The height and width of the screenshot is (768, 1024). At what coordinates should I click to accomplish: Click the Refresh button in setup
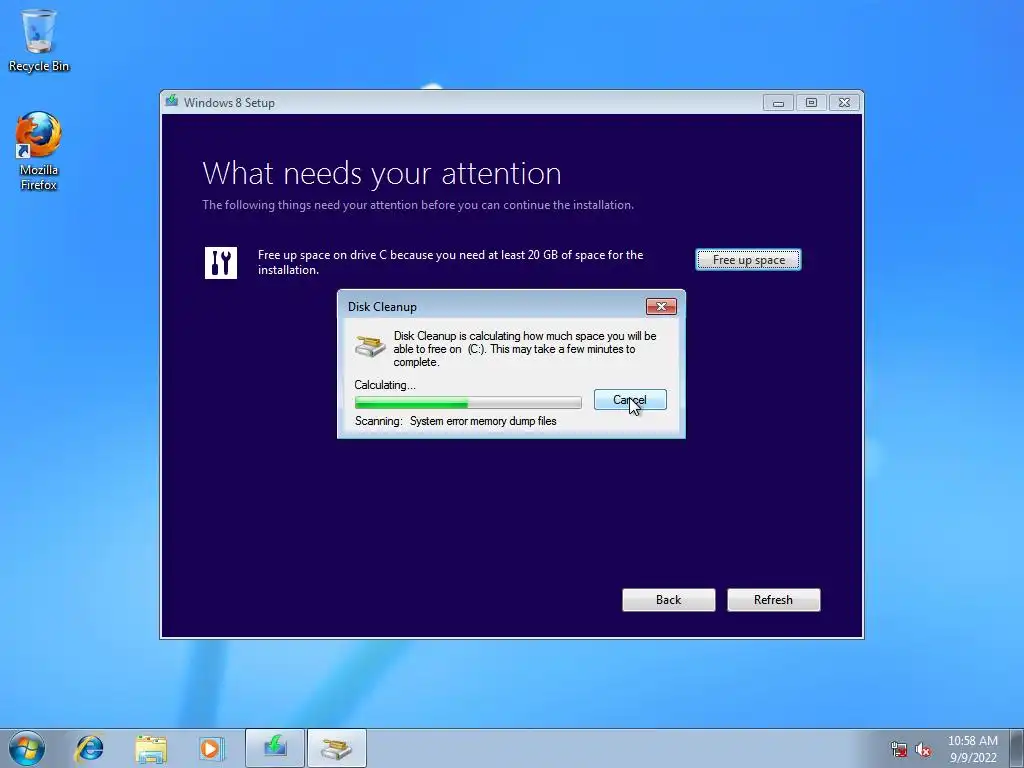click(x=774, y=600)
